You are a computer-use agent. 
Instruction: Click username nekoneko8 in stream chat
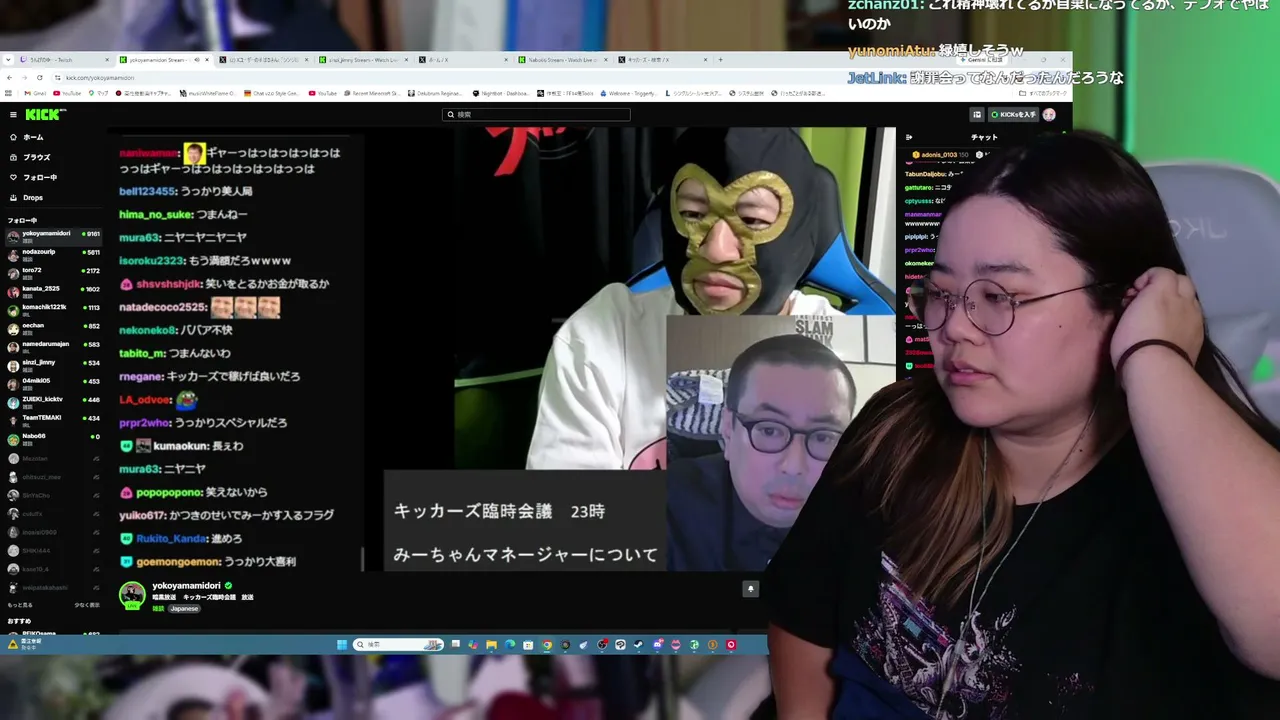147,330
